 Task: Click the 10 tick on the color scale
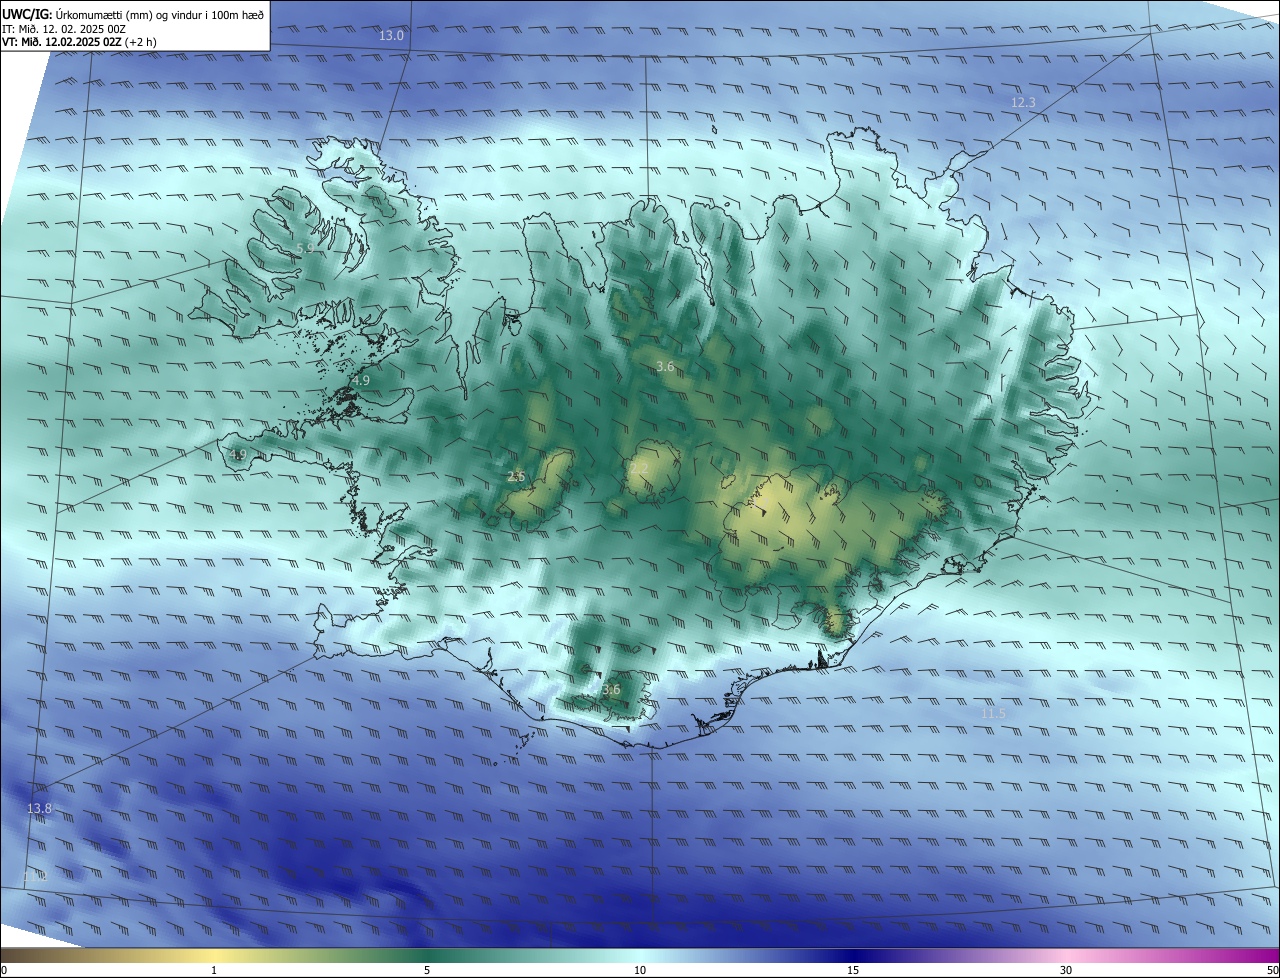click(x=640, y=970)
